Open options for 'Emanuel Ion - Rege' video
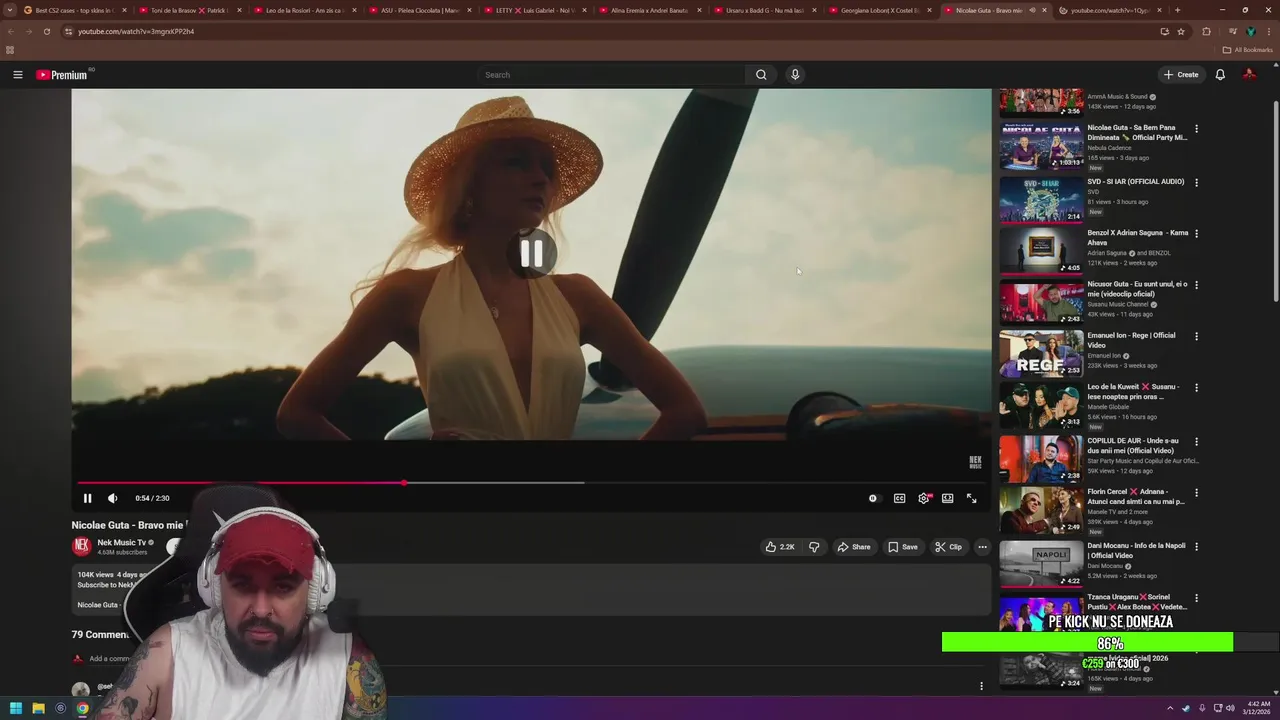 pyautogui.click(x=1196, y=336)
